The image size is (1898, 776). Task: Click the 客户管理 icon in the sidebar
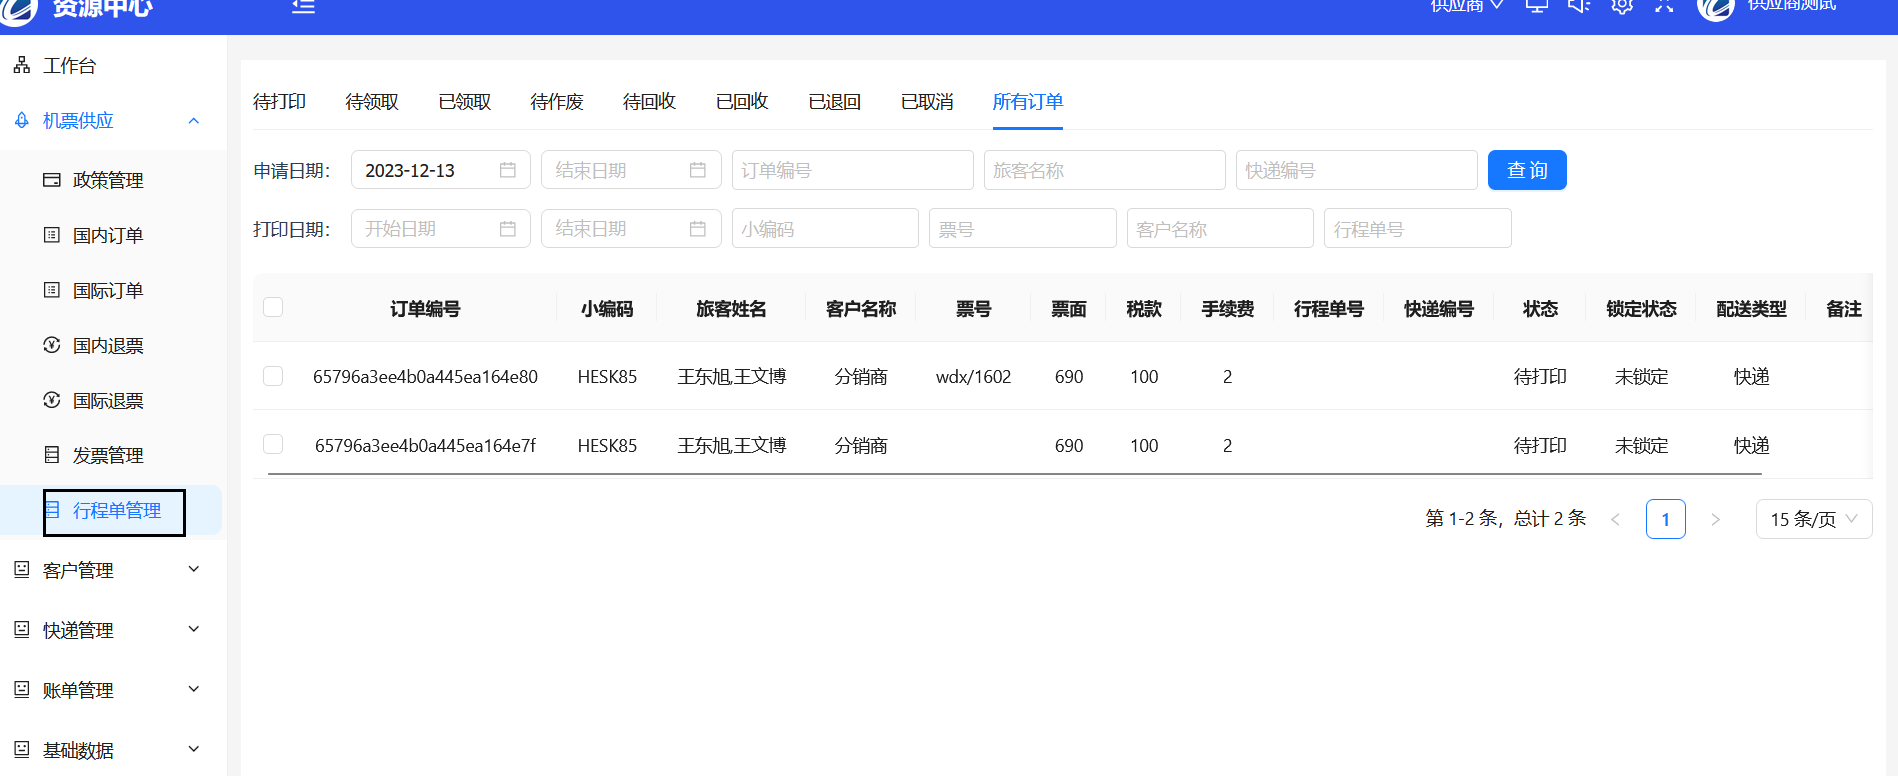[22, 570]
